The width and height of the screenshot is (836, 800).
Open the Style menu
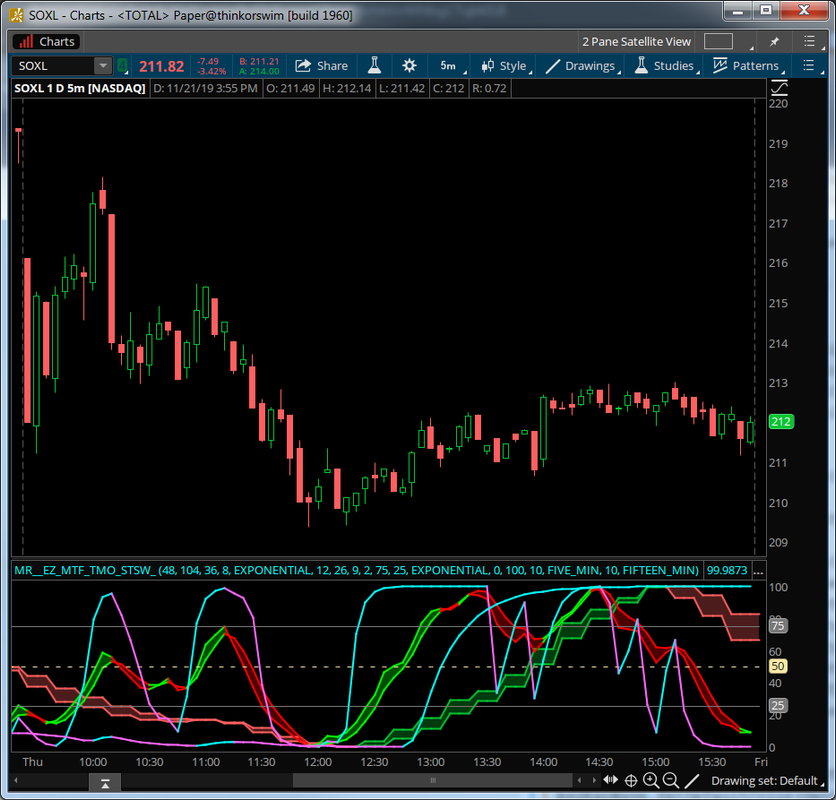[x=505, y=66]
